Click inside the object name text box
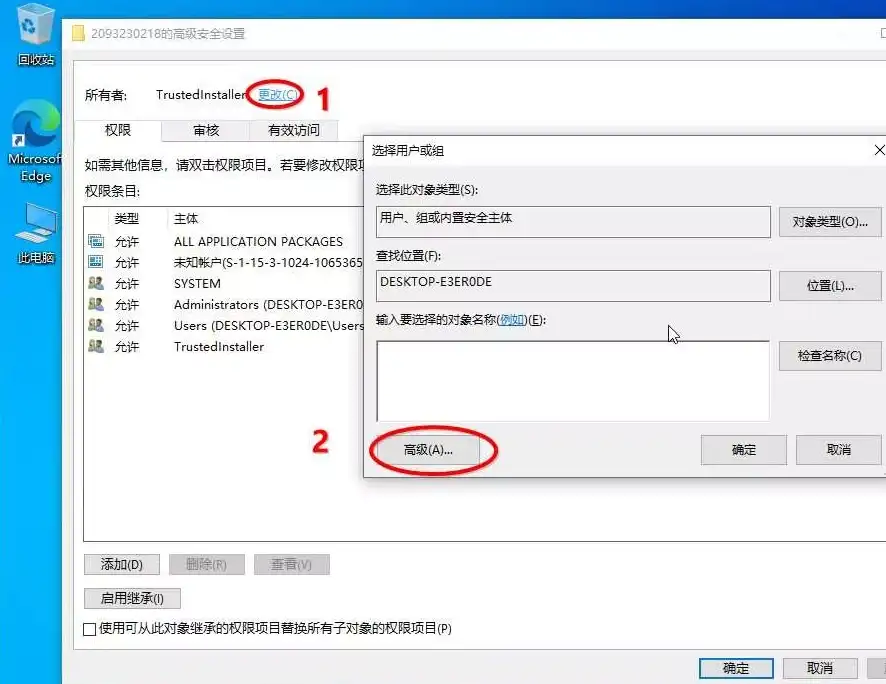This screenshot has width=886, height=684. (x=572, y=380)
